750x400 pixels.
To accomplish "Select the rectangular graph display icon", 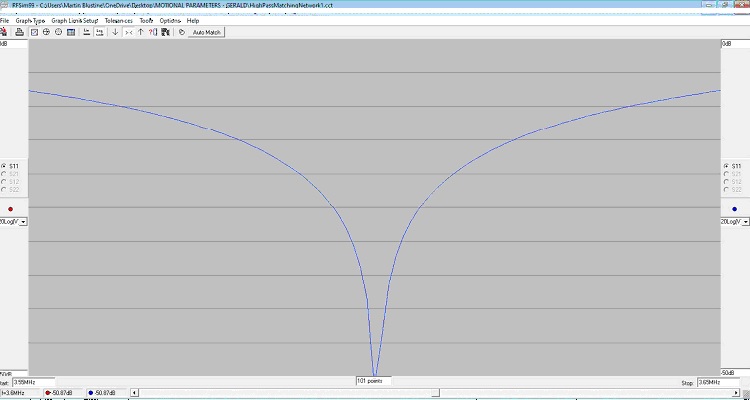I will pos(34,32).
